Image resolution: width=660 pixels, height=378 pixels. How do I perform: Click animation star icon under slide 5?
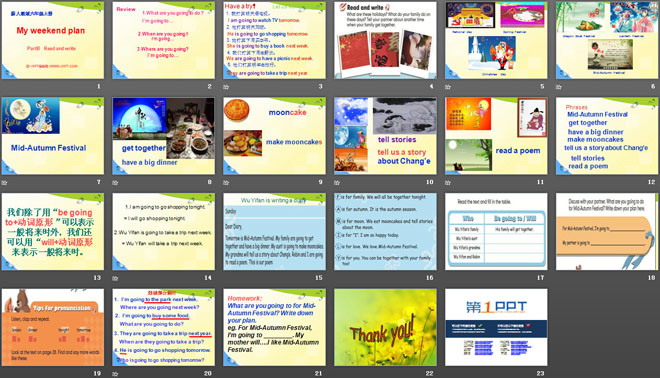[448, 87]
